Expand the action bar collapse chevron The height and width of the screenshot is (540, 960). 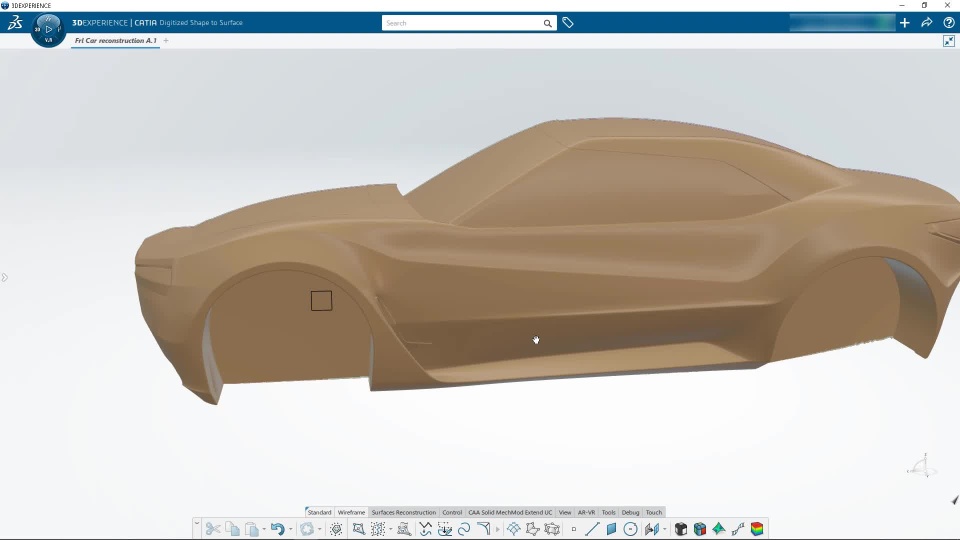[197, 524]
